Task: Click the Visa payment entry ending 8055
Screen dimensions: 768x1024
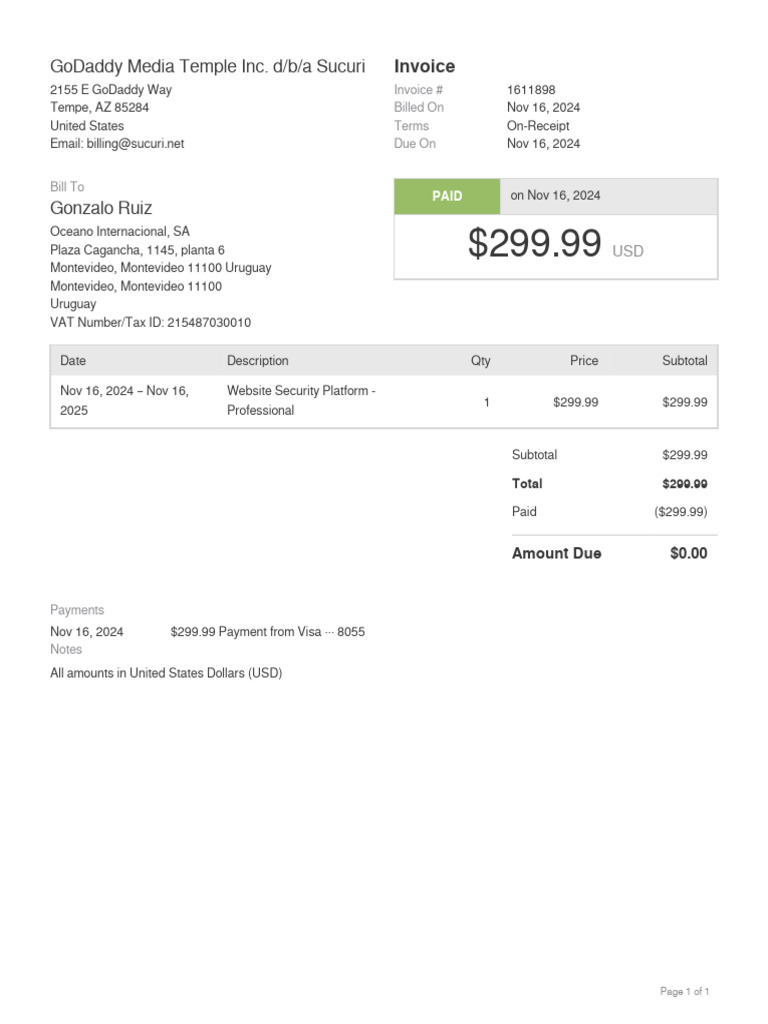Action: (x=267, y=632)
